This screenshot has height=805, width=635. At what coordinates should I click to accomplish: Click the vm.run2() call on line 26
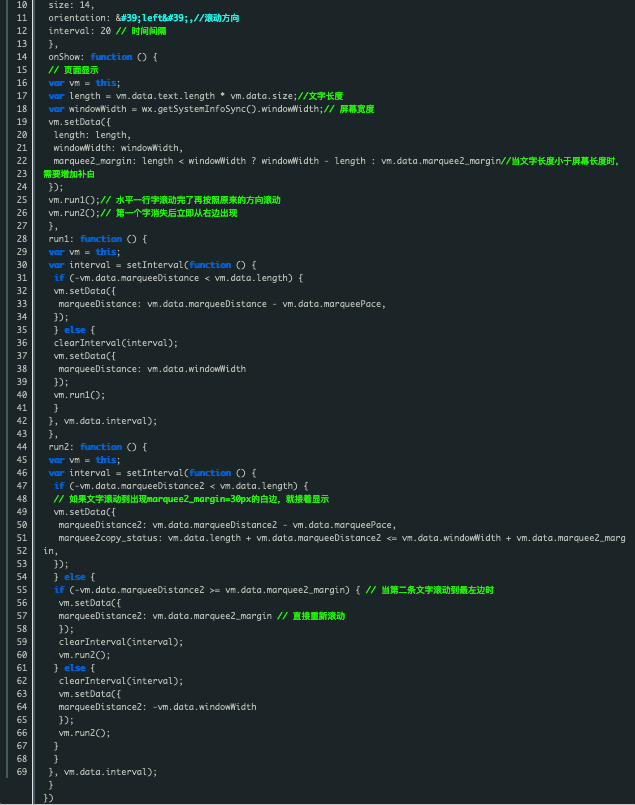coord(74,213)
